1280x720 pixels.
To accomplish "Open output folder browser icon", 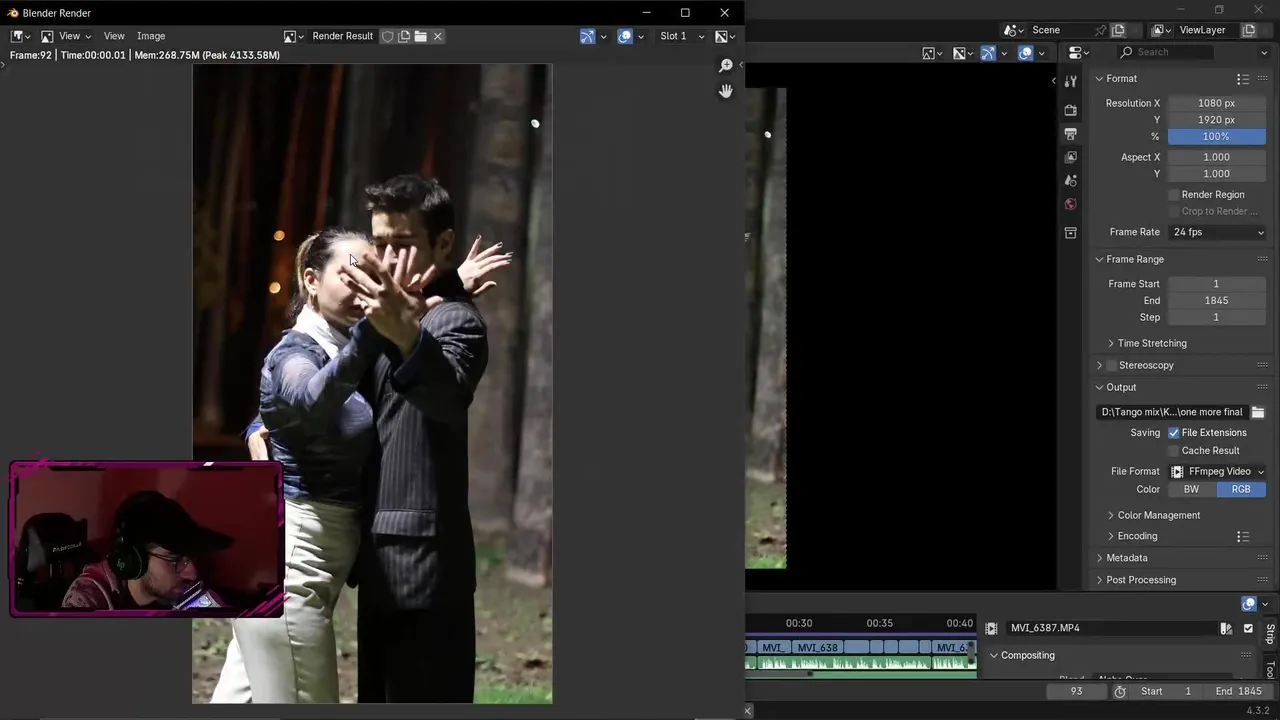I will [x=1258, y=412].
